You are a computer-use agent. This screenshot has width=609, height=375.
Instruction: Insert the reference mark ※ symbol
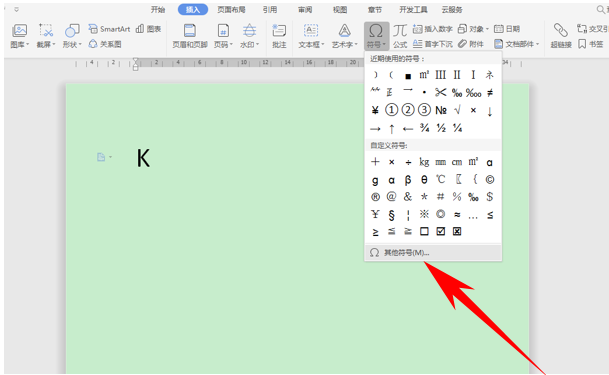424,214
